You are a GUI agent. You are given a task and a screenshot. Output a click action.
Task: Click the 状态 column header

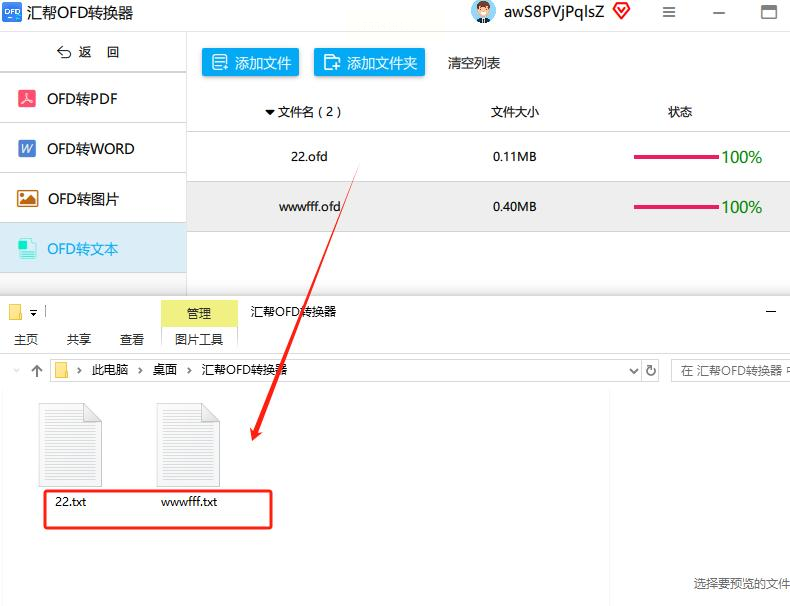(680, 112)
